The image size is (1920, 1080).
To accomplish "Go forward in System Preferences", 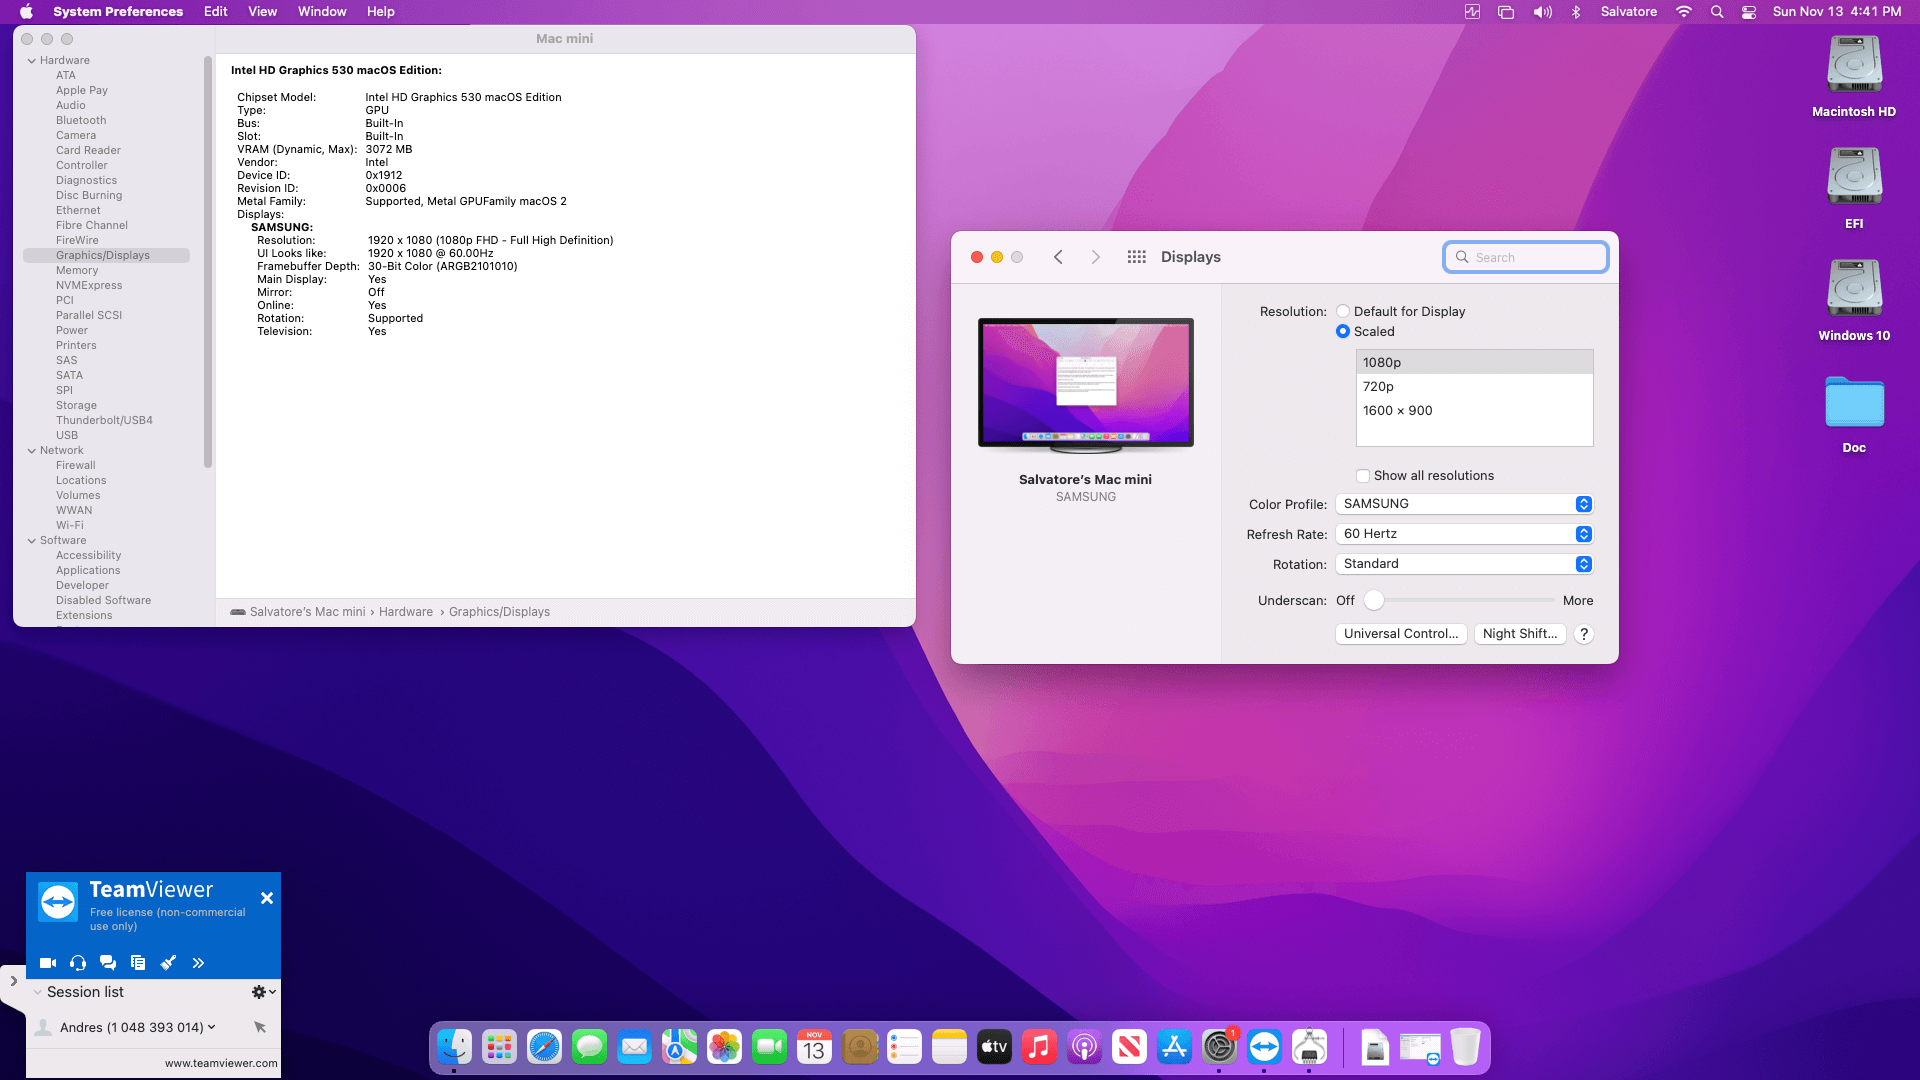I will [1096, 257].
